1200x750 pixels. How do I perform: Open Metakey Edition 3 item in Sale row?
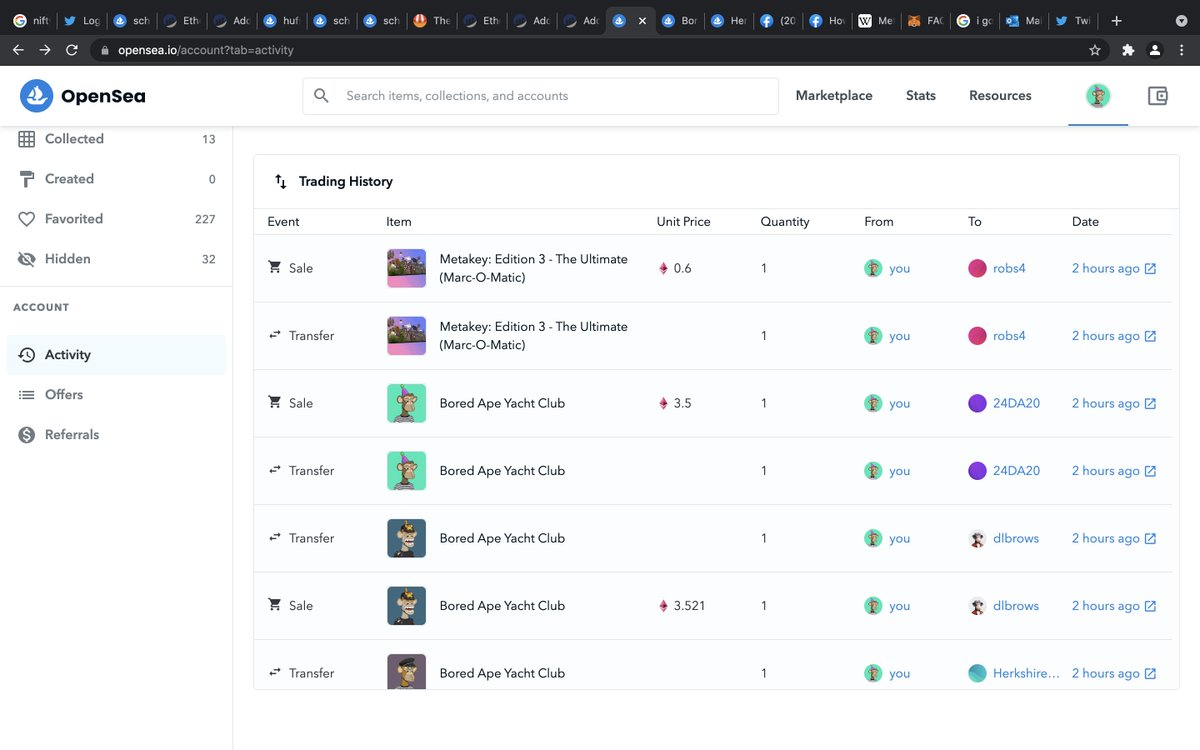pyautogui.click(x=534, y=268)
